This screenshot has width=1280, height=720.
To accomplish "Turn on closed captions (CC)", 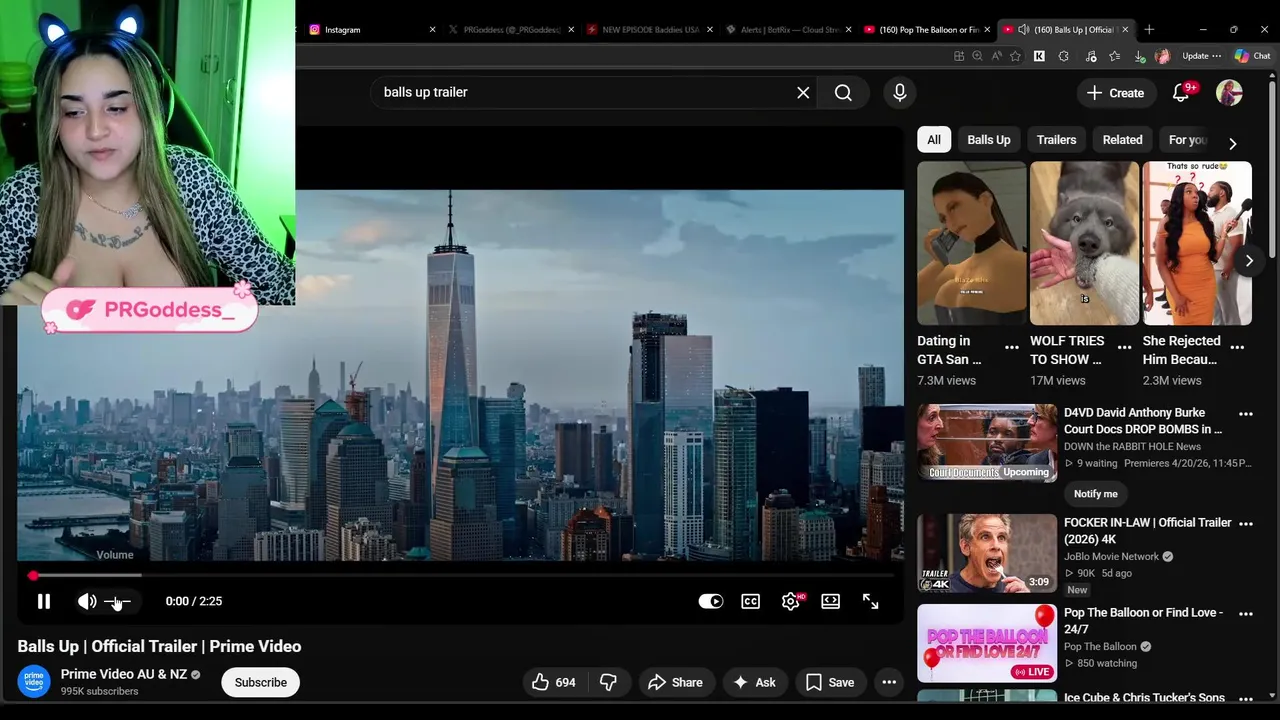I will pyautogui.click(x=750, y=601).
